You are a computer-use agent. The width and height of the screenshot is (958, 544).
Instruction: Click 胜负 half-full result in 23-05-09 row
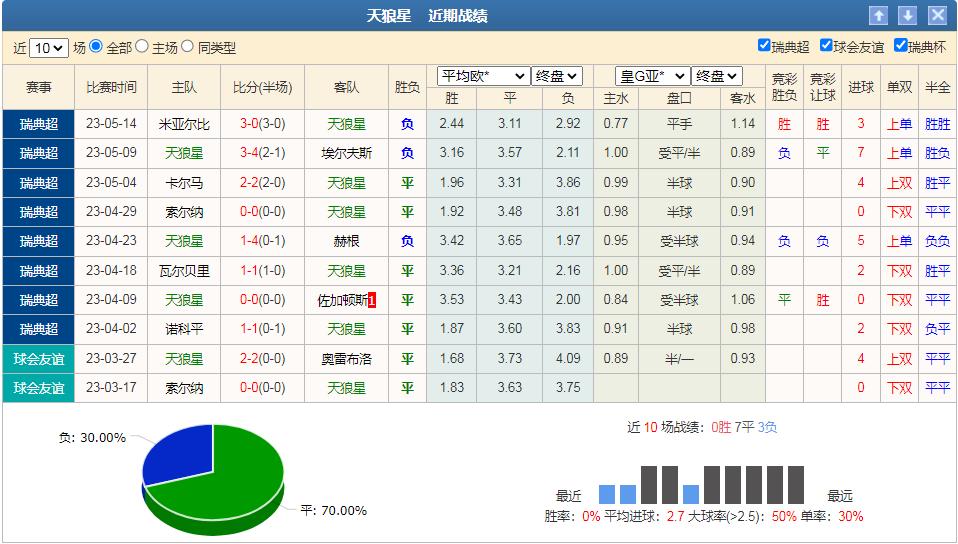point(937,153)
